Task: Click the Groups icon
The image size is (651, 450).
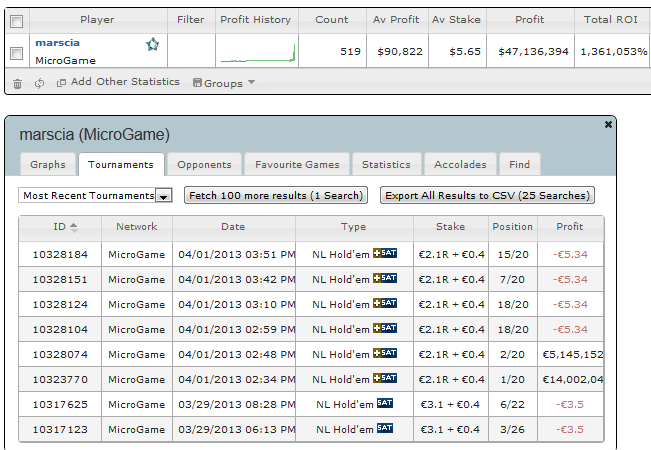Action: click(197, 83)
